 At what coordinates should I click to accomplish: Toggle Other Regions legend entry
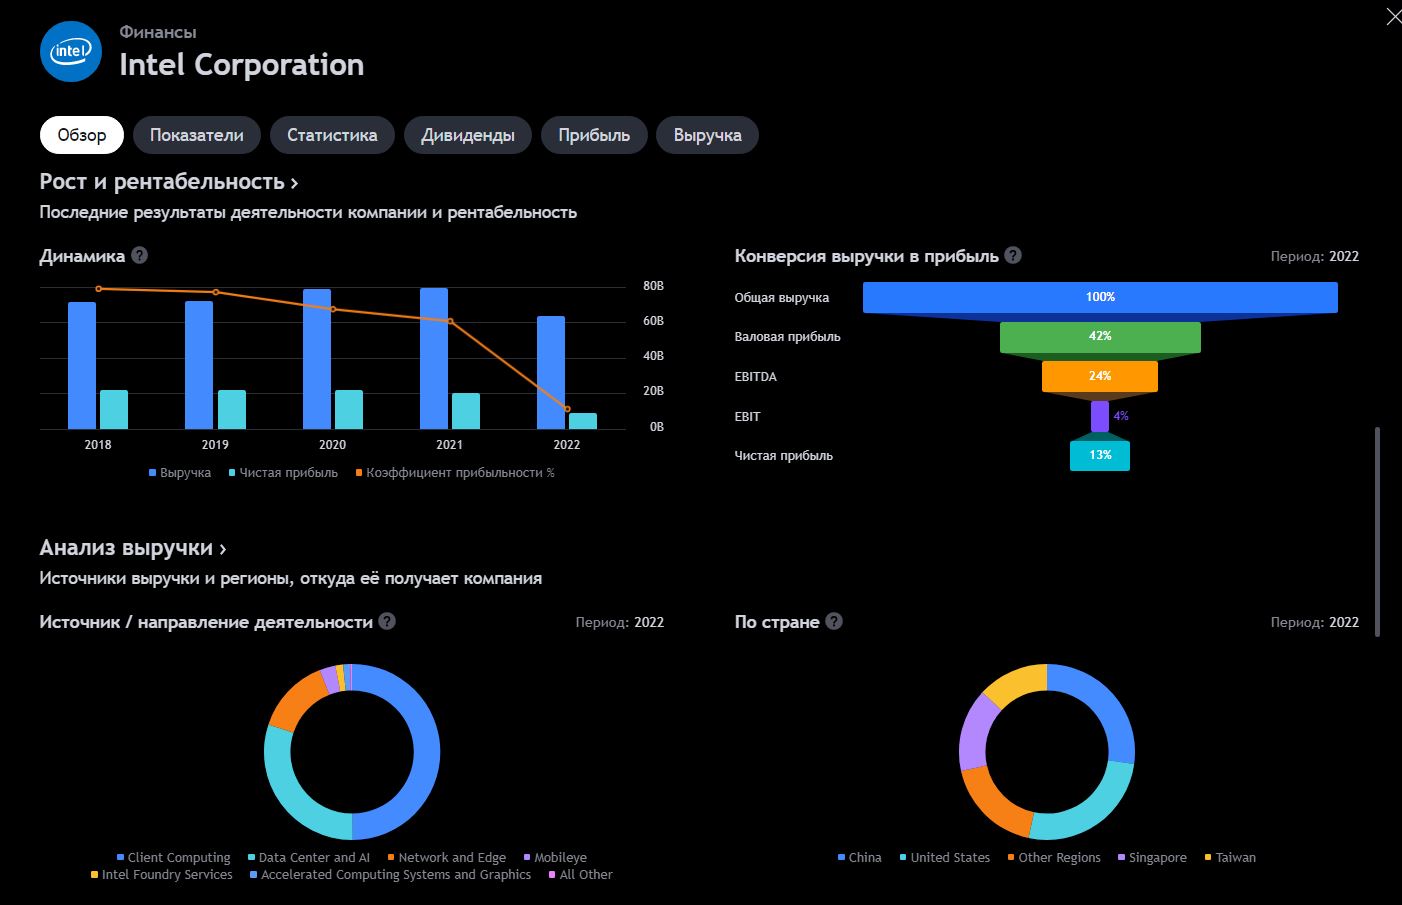pos(1054,858)
